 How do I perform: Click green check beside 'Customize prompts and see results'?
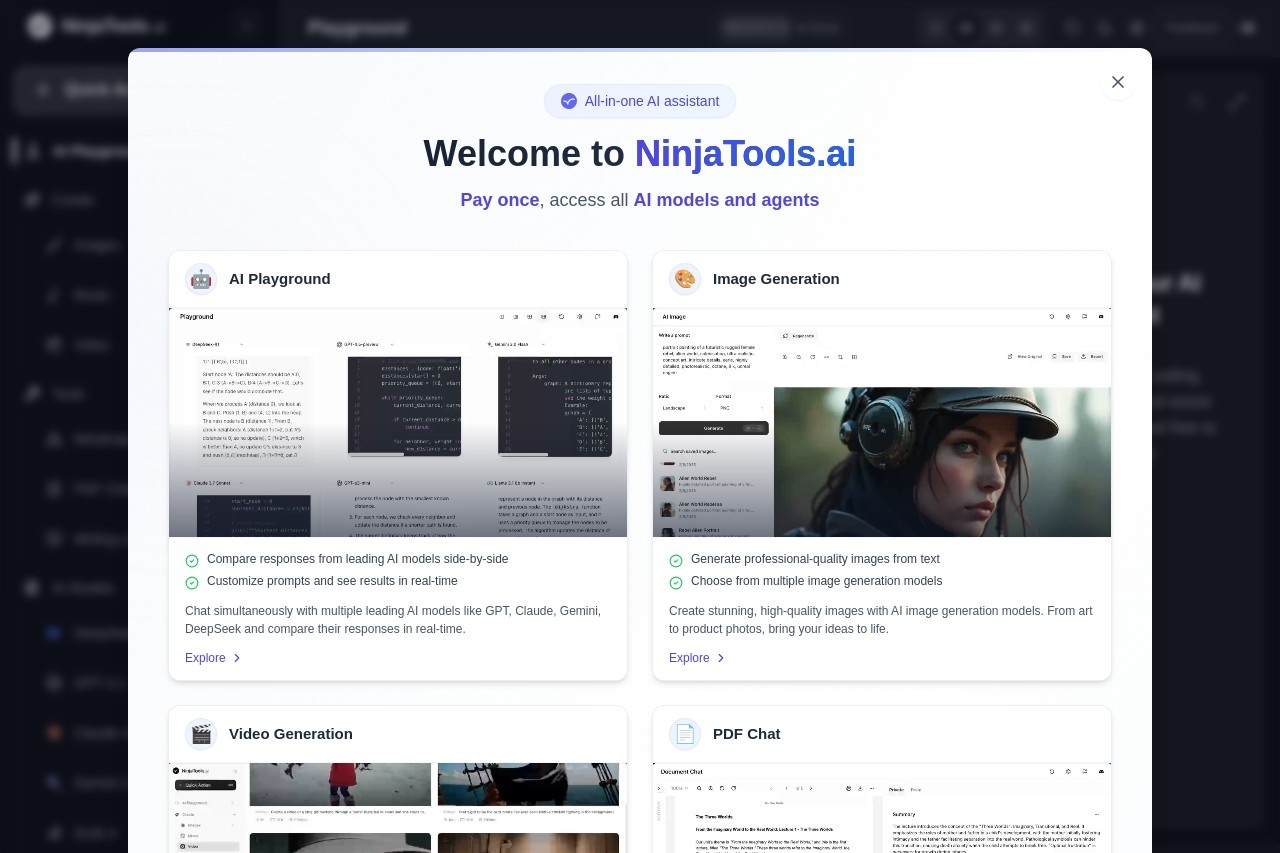(x=192, y=582)
